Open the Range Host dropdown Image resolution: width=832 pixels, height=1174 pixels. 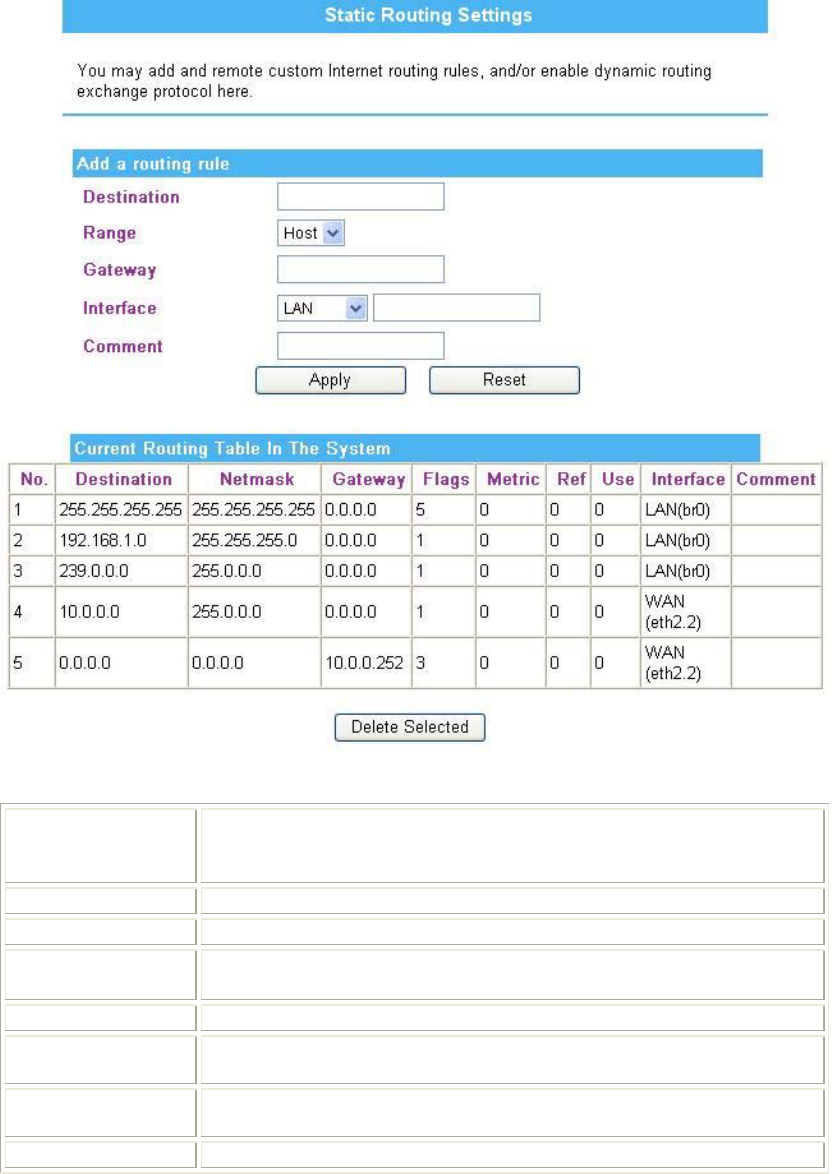[311, 234]
